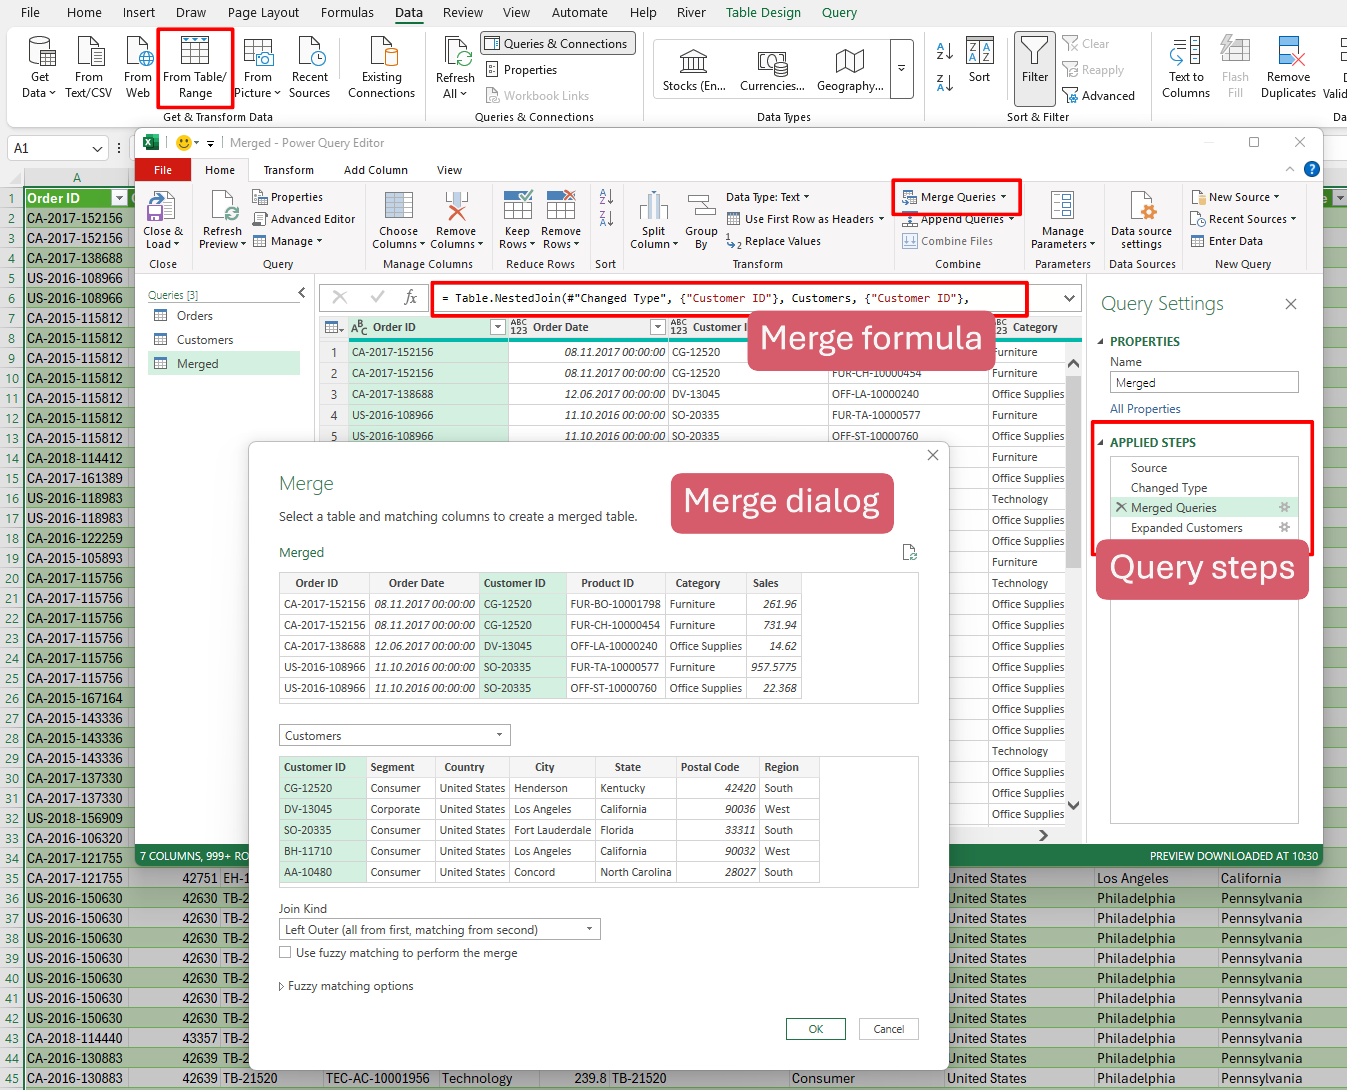Open the Customers table dropdown
The width and height of the screenshot is (1347, 1090).
[x=394, y=736]
